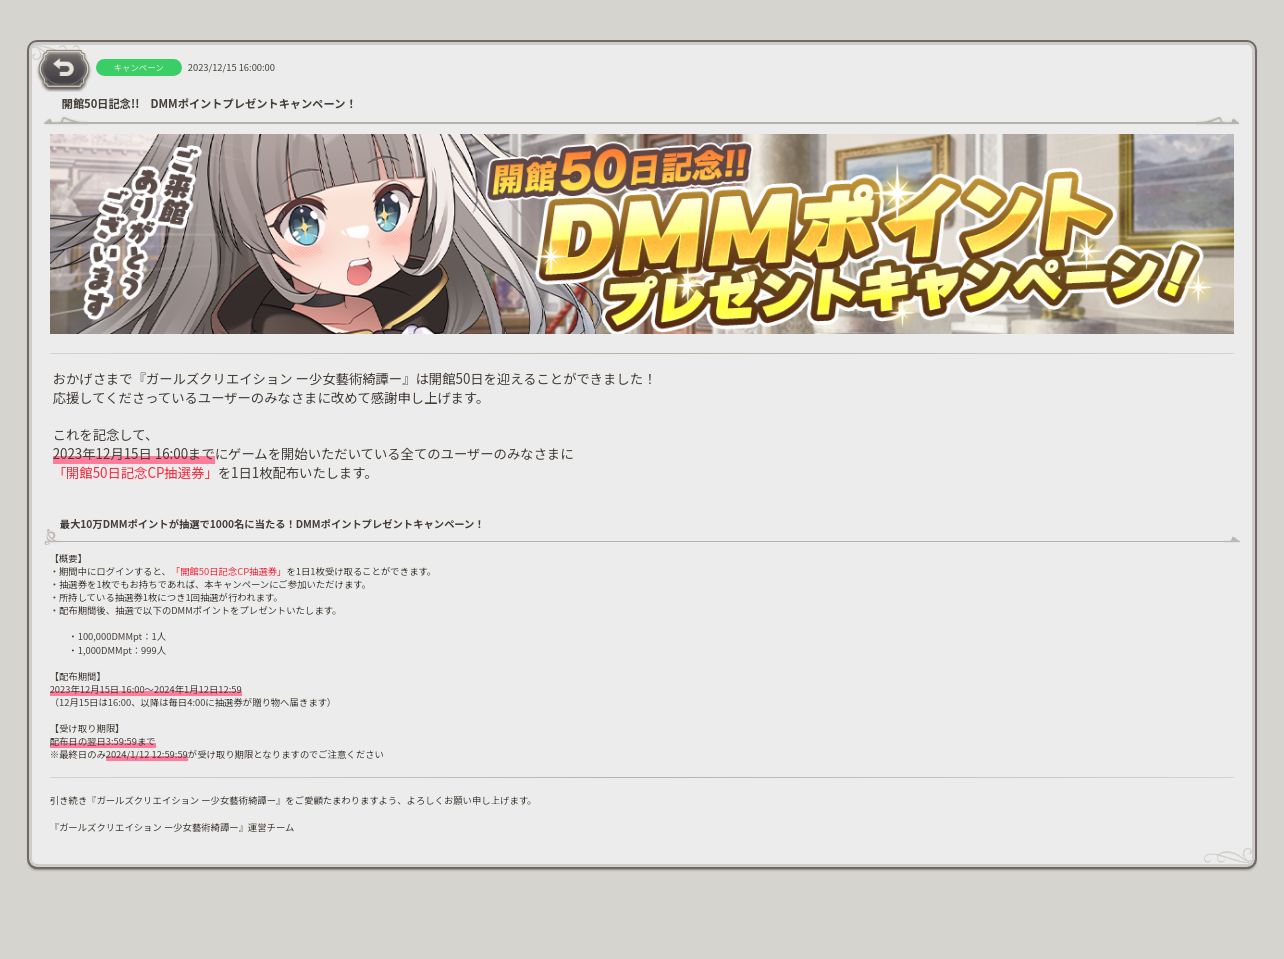The image size is (1284, 959).
Task: Click the heading 最大10万DMMポイントが抽選で1000名に当たる!
Action: point(271,524)
